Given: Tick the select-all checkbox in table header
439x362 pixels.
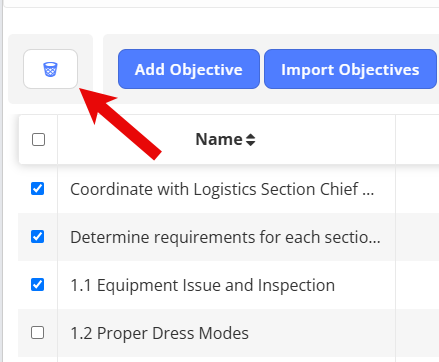Looking at the screenshot, I should click(x=38, y=140).
